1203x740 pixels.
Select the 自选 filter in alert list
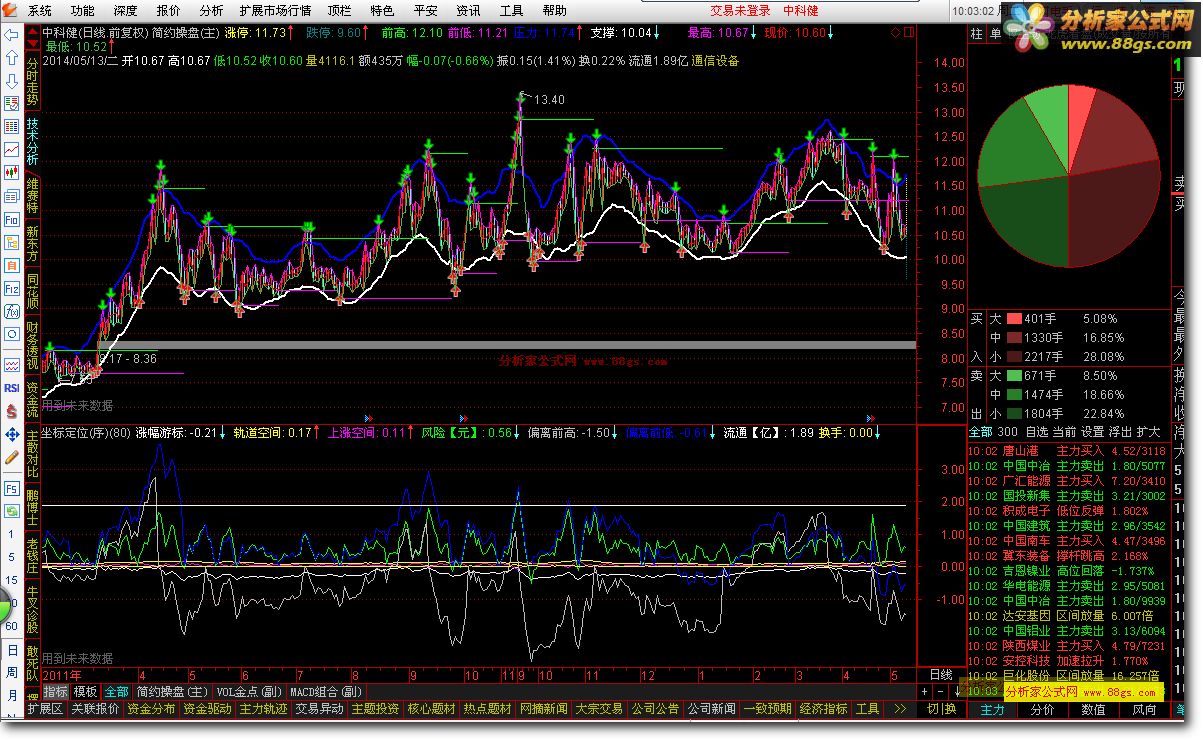pyautogui.click(x=1037, y=432)
